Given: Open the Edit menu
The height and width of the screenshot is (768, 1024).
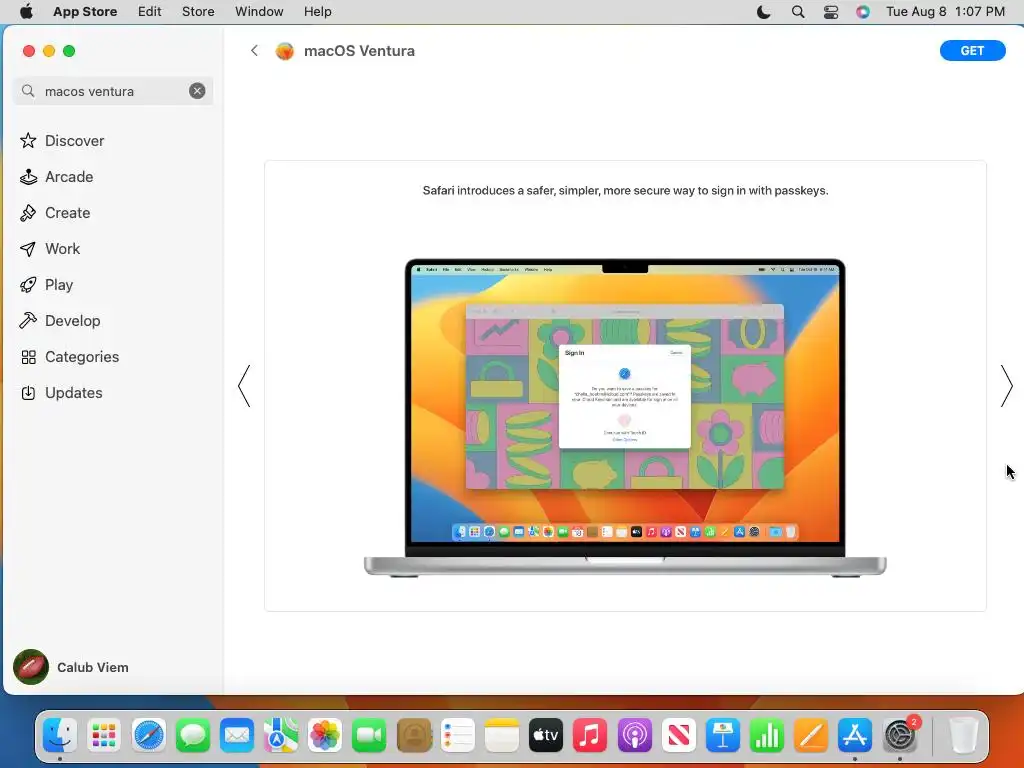Looking at the screenshot, I should (150, 12).
